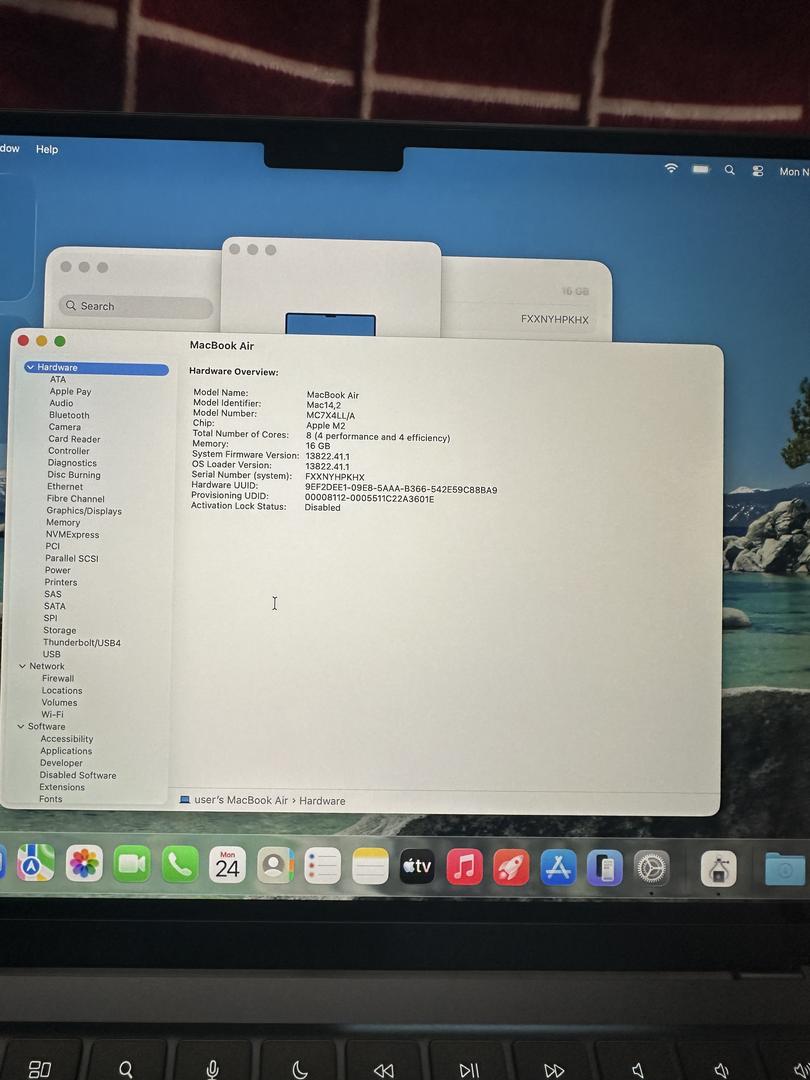Show Thunderbolt/USB4 information

click(82, 643)
